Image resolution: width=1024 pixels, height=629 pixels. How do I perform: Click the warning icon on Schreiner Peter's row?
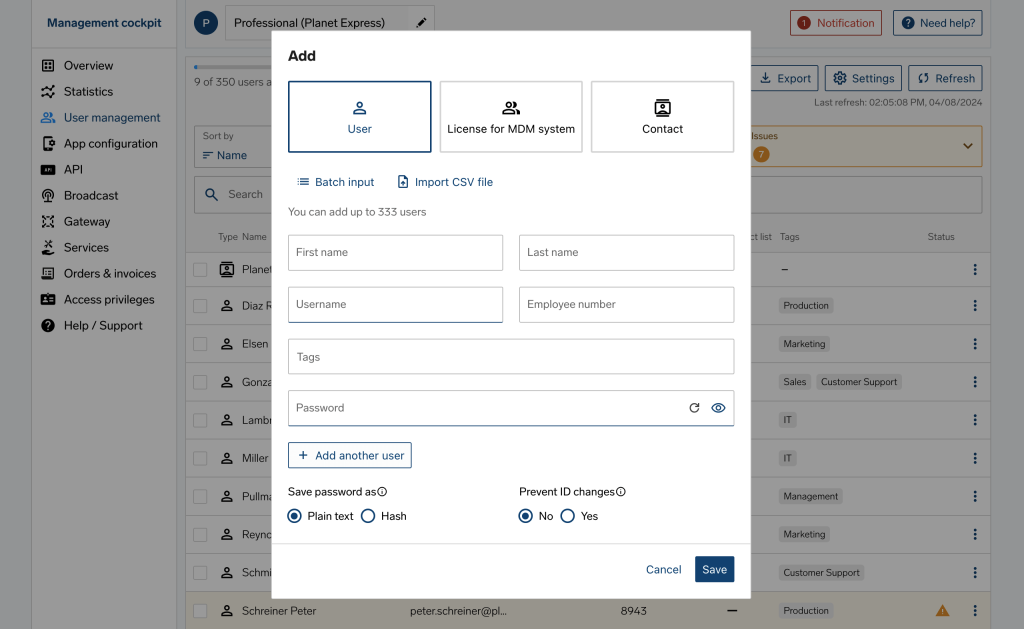941,610
